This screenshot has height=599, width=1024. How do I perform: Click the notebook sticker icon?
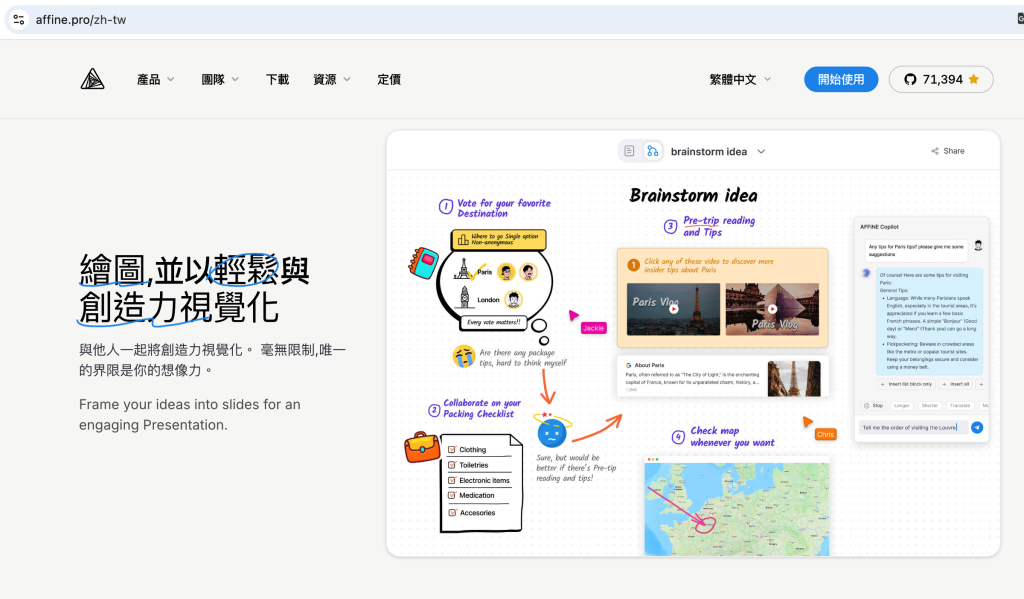point(423,263)
